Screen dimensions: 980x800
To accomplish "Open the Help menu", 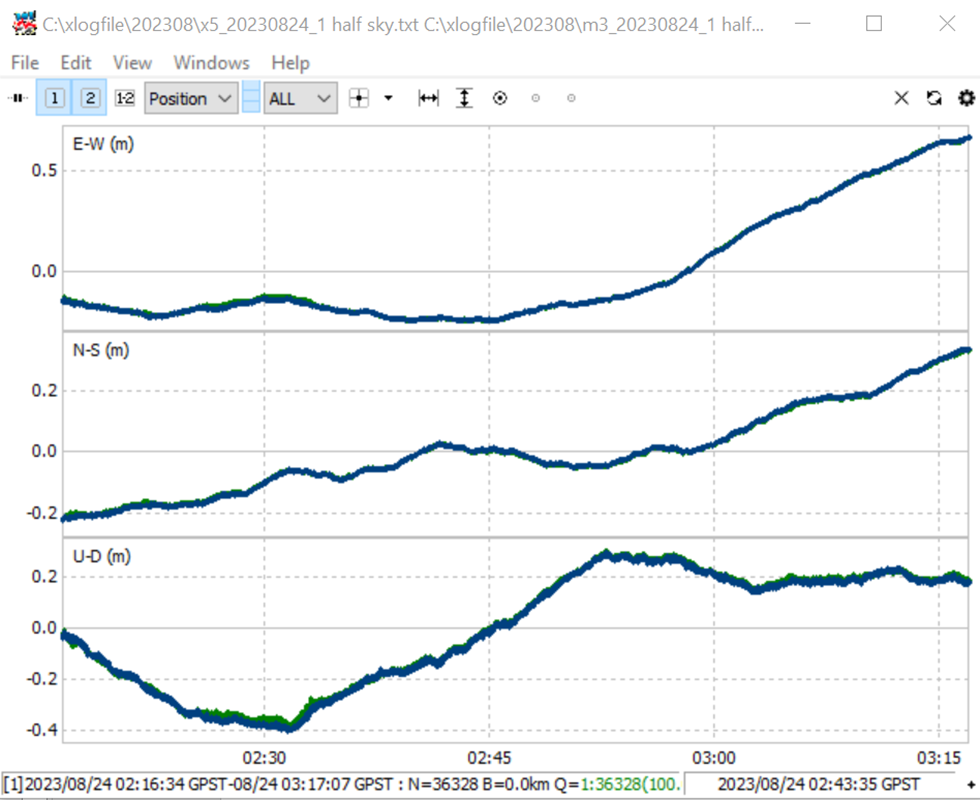I will point(290,63).
